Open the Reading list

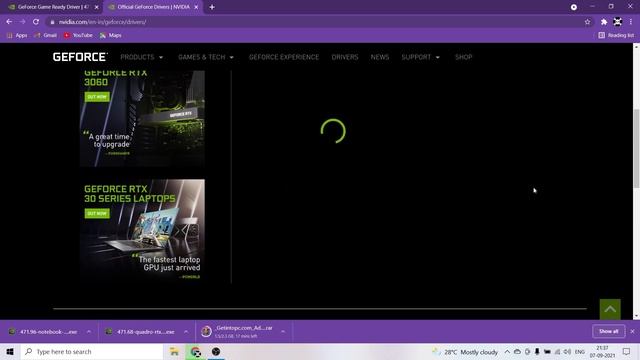click(x=616, y=36)
